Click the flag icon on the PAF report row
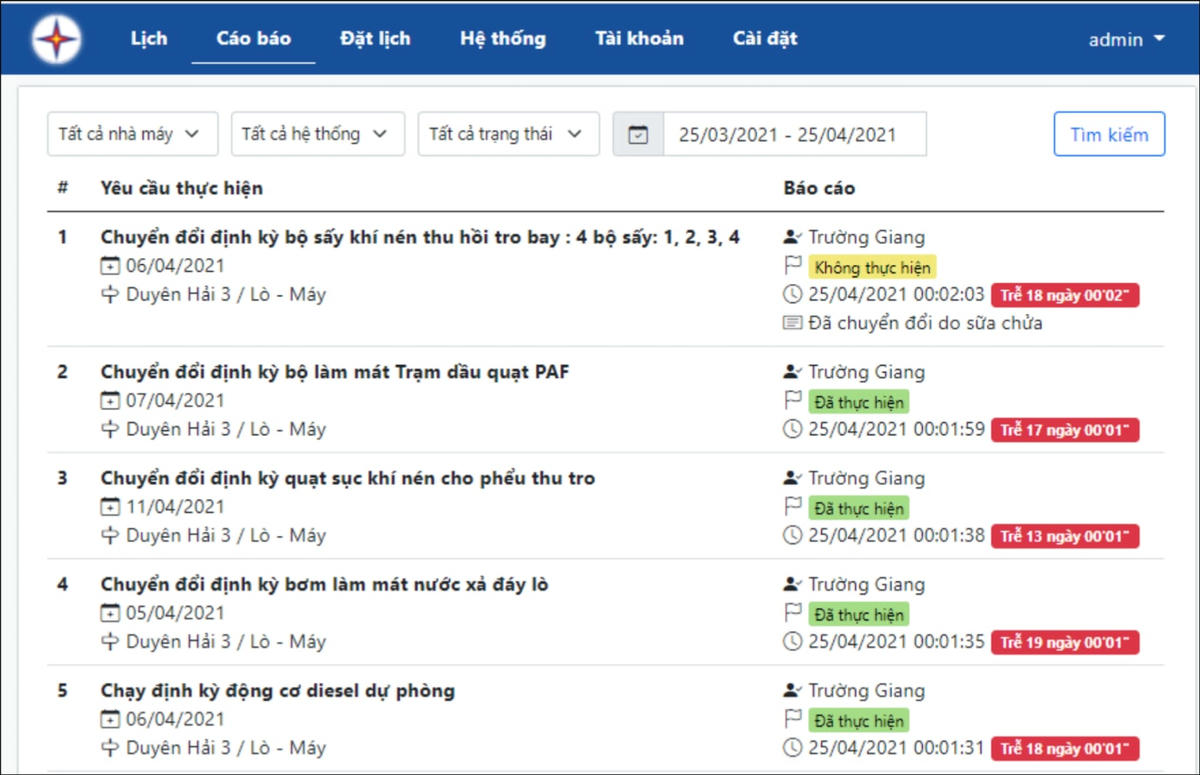1200x775 pixels. [x=791, y=401]
